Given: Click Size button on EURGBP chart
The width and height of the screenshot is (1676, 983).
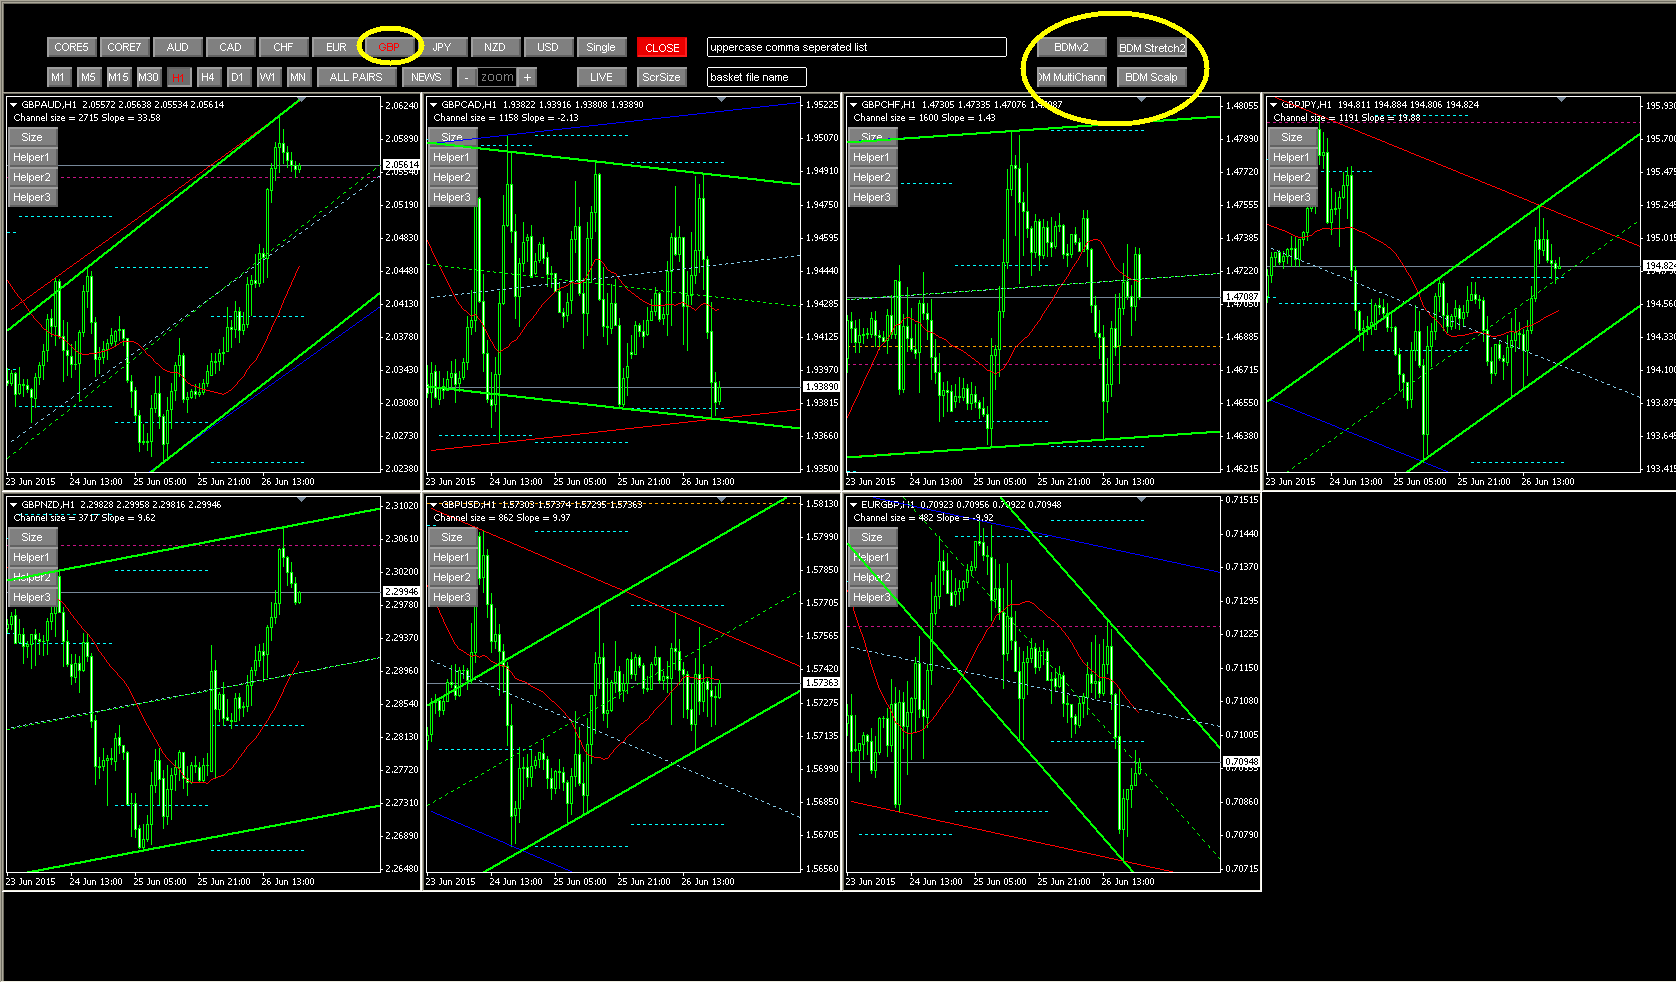Looking at the screenshot, I should (x=872, y=537).
